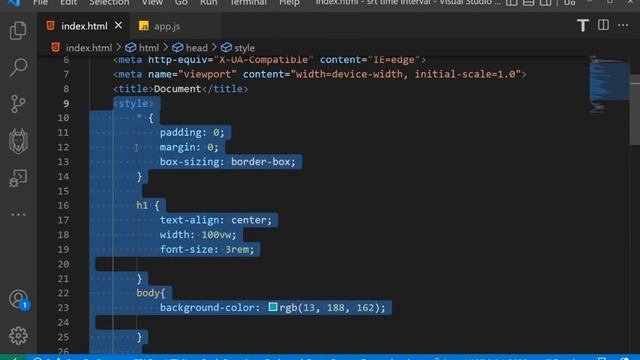Viewport: 640px width, 360px height.
Task: Split the editor to the right
Action: pyautogui.click(x=603, y=25)
